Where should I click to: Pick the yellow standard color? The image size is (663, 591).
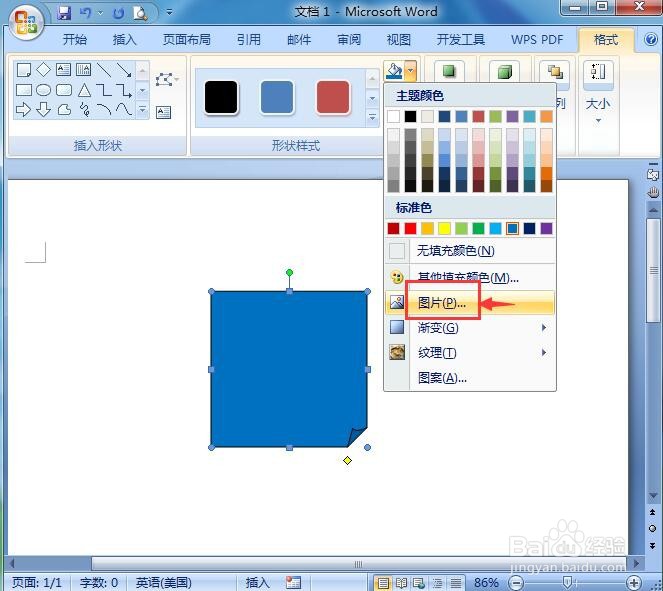point(444,229)
